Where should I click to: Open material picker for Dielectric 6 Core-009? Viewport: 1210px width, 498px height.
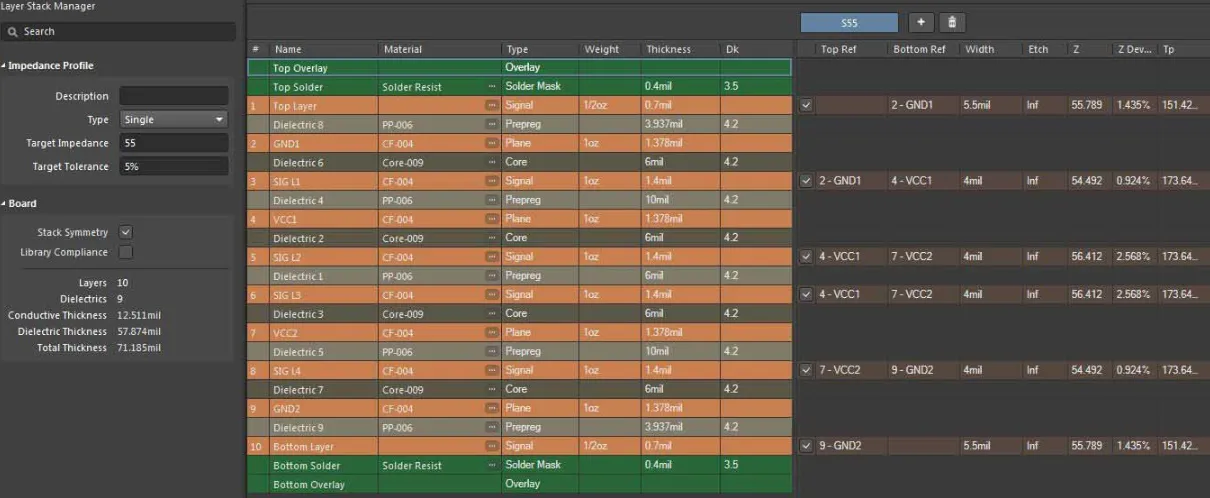[491, 162]
